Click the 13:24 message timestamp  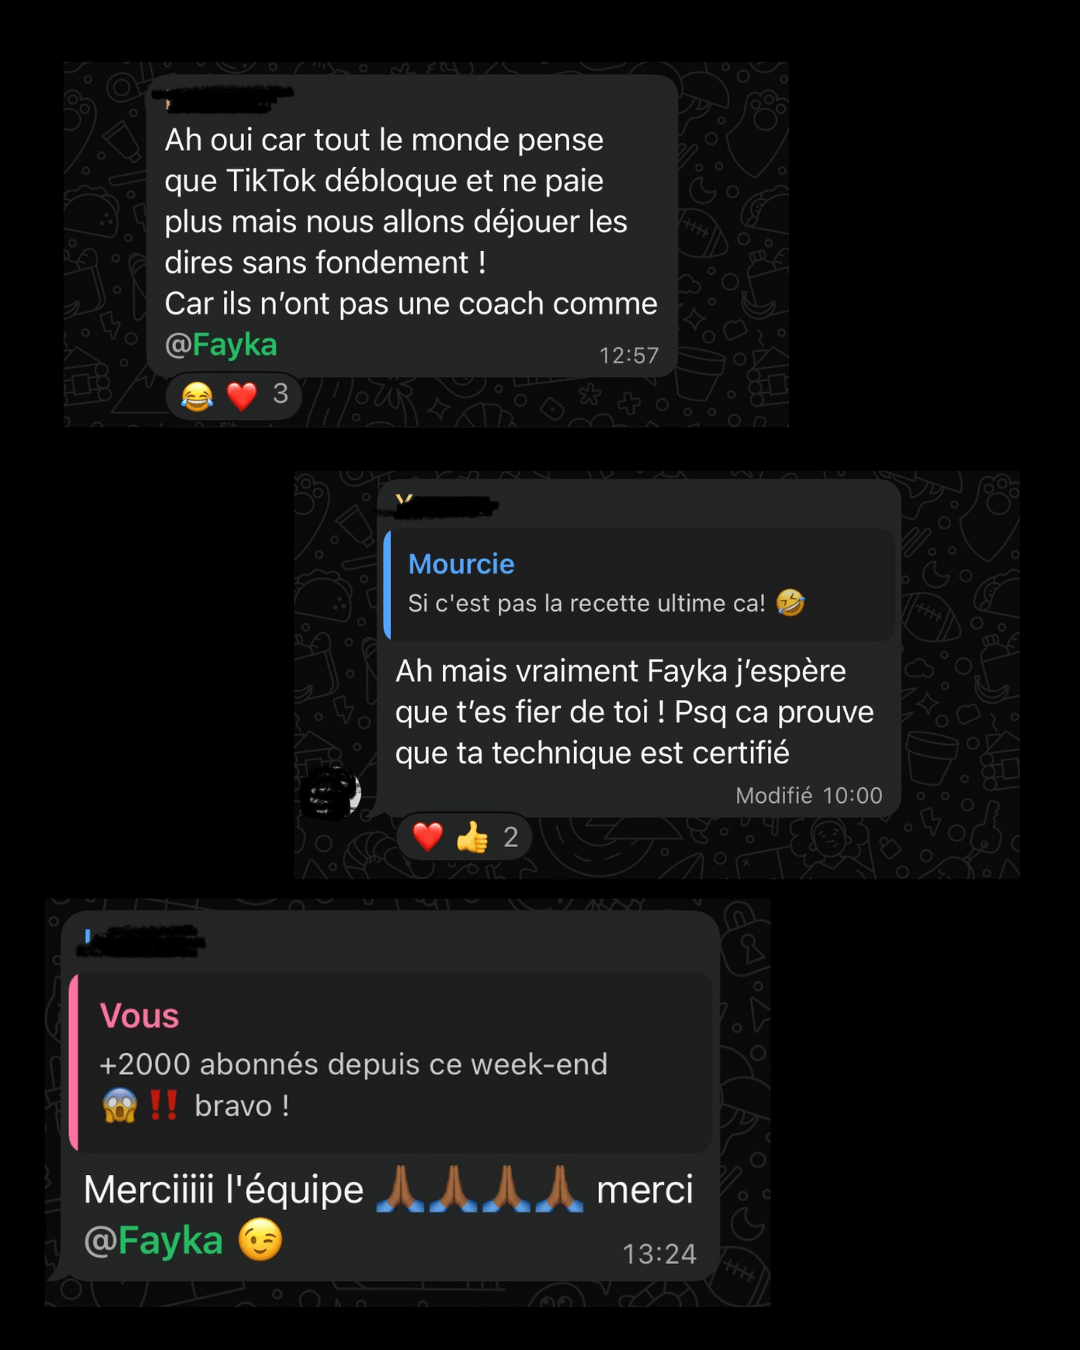coord(659,1253)
